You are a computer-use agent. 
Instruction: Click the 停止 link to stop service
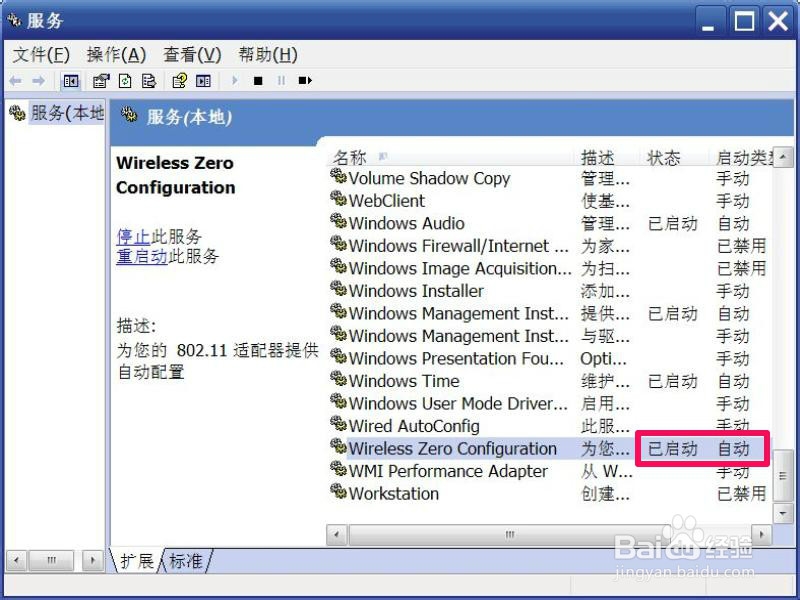133,237
